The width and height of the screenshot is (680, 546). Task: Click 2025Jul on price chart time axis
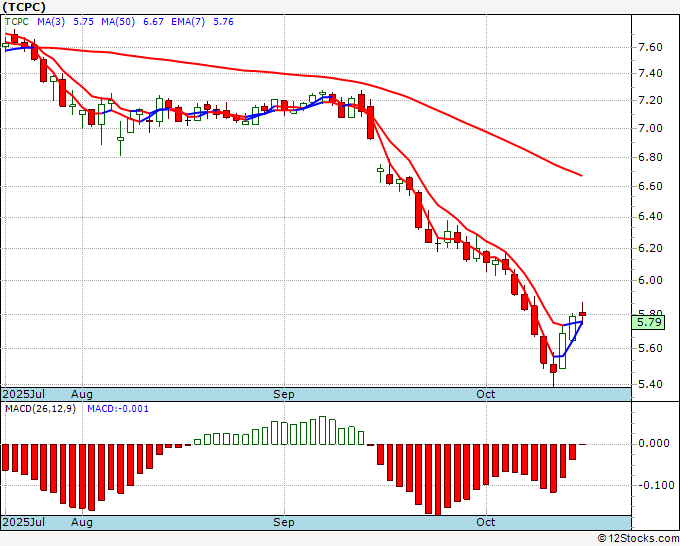pyautogui.click(x=24, y=394)
